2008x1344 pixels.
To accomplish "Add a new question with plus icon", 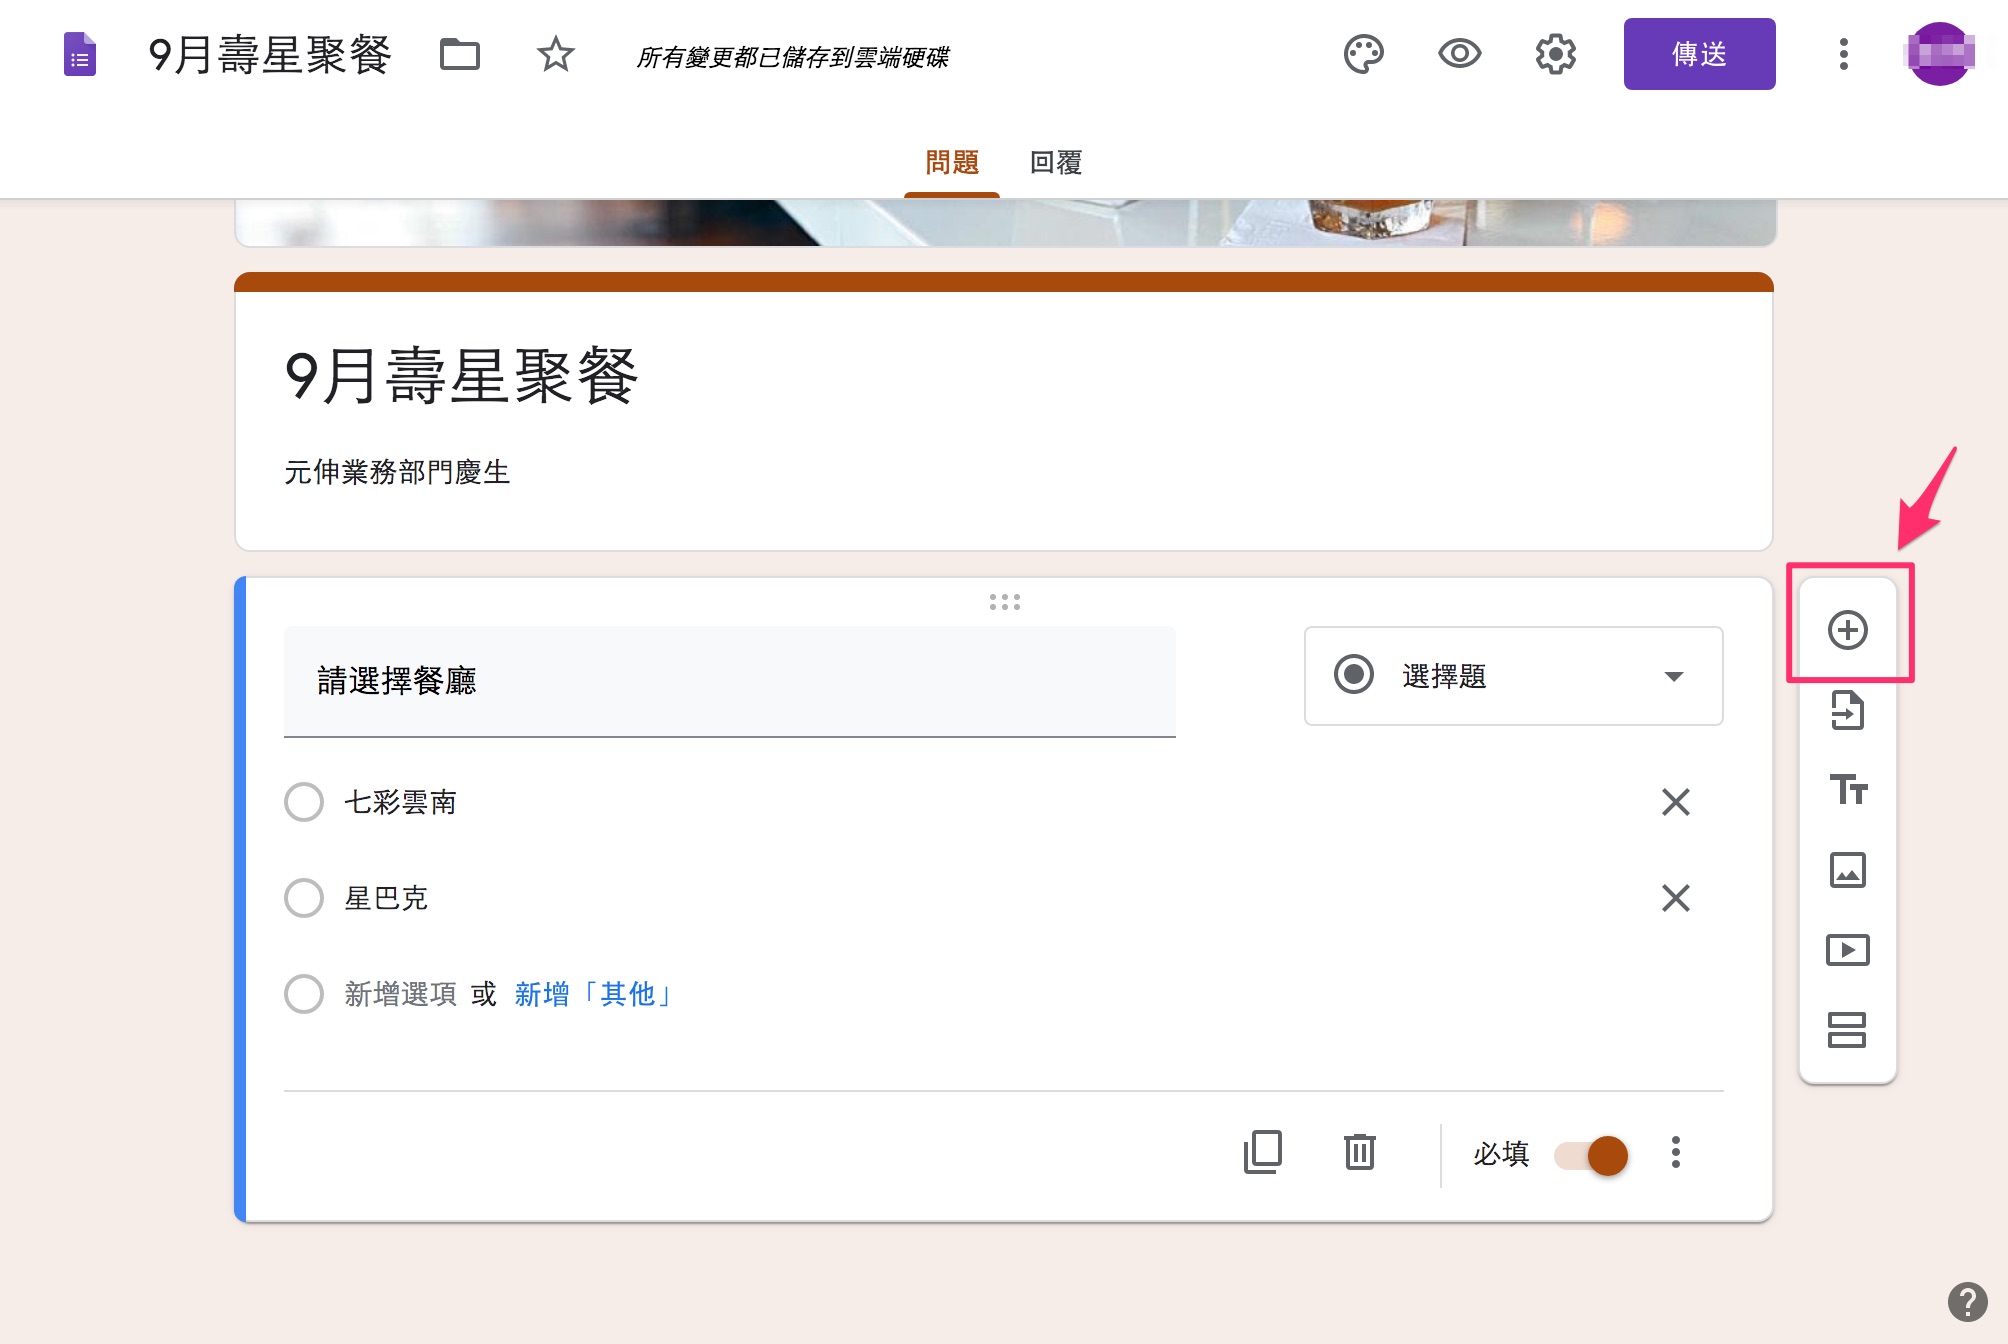I will point(1848,630).
